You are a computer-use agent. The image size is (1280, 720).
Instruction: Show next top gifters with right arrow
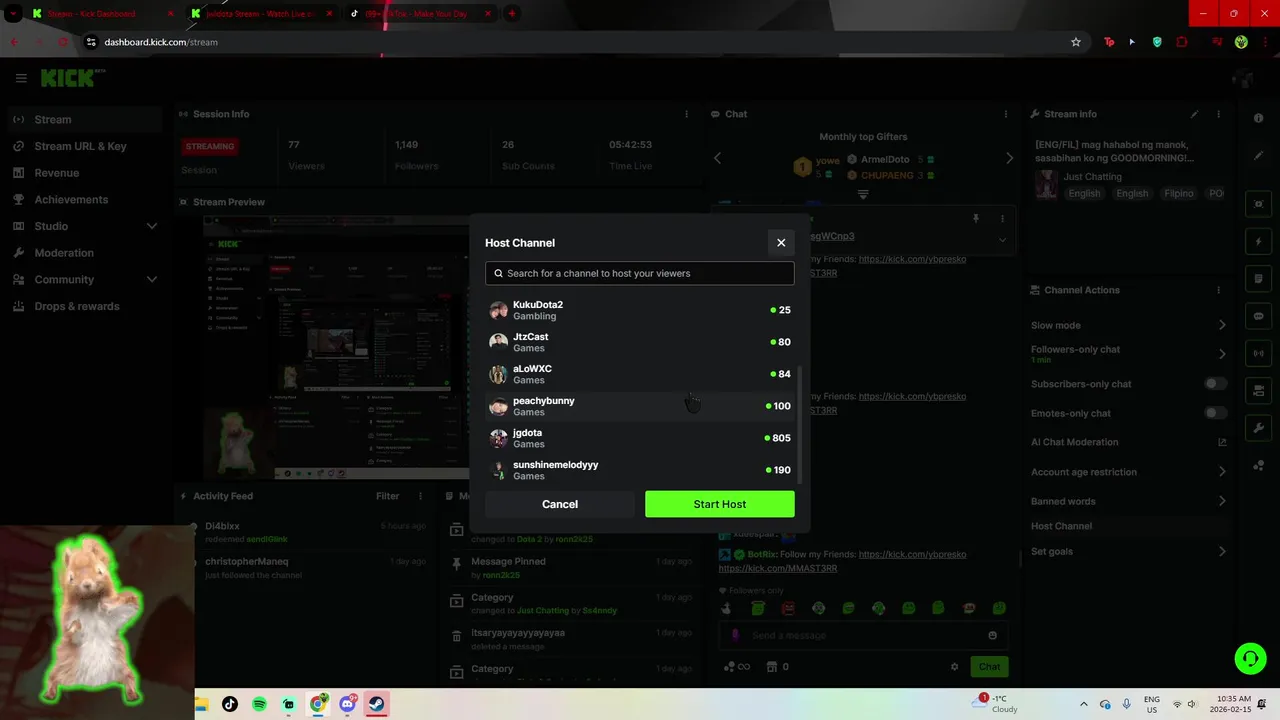click(x=1009, y=158)
